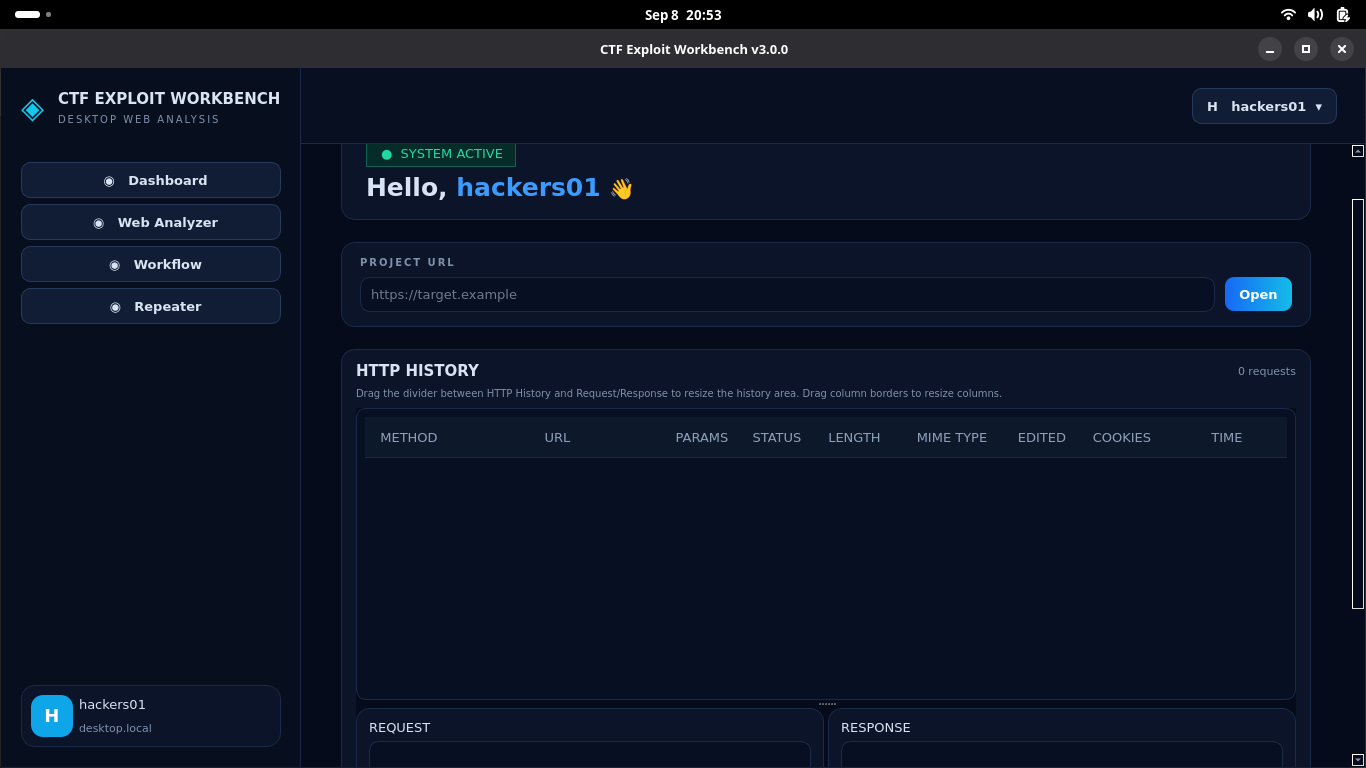Click the H avatar in sidebar profile
This screenshot has height=768, width=1366.
(52, 716)
